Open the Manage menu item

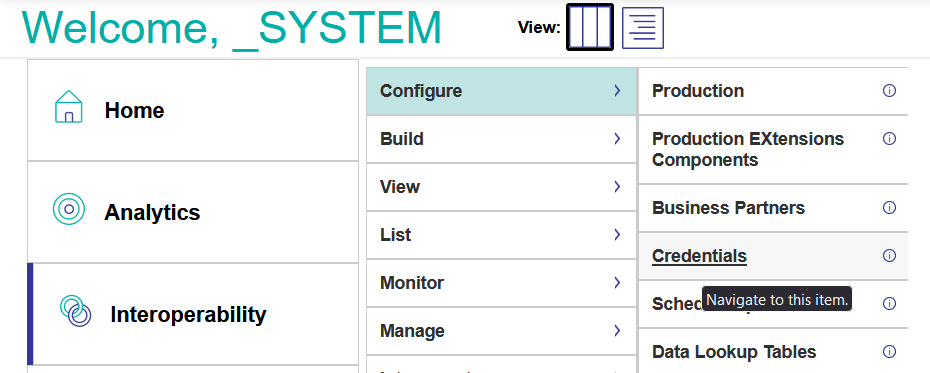pos(502,330)
